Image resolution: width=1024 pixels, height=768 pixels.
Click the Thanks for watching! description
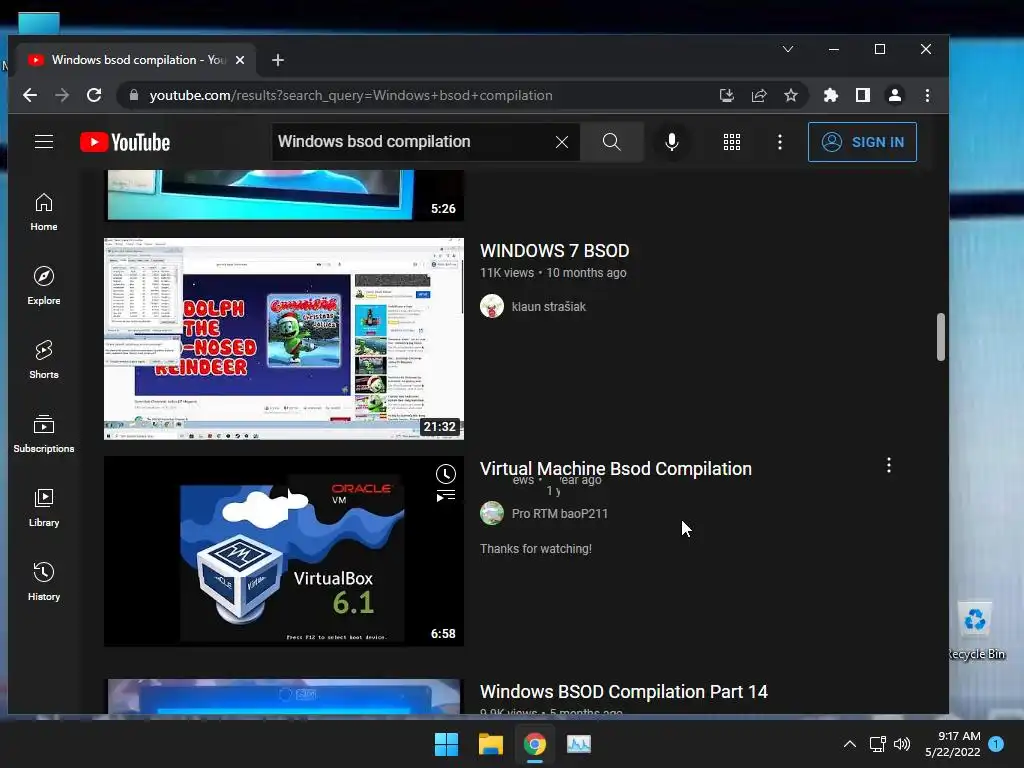(x=536, y=549)
